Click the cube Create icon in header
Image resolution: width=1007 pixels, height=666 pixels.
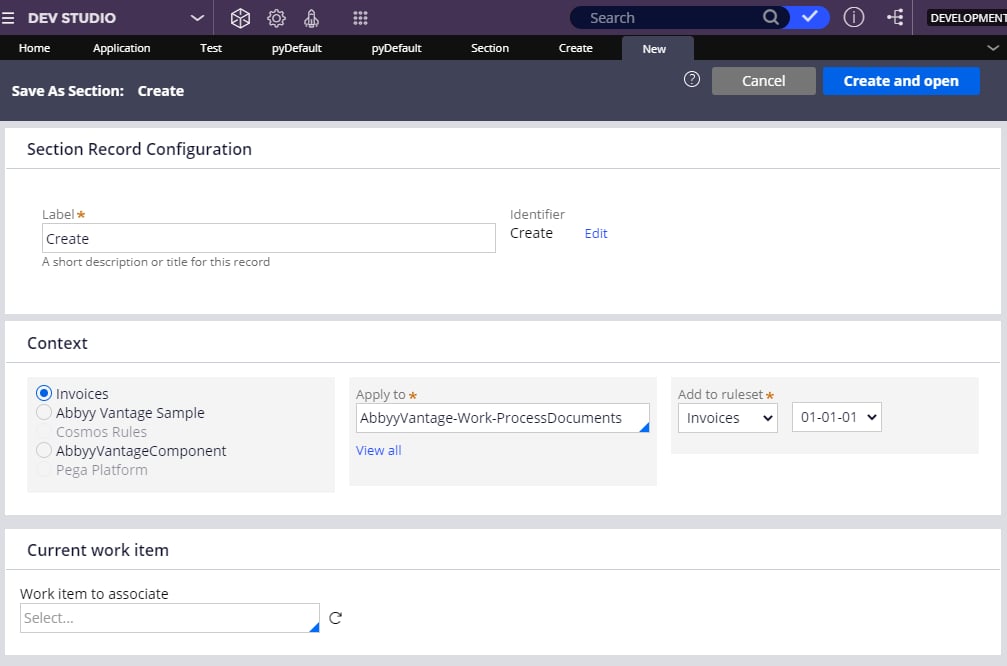click(x=240, y=18)
